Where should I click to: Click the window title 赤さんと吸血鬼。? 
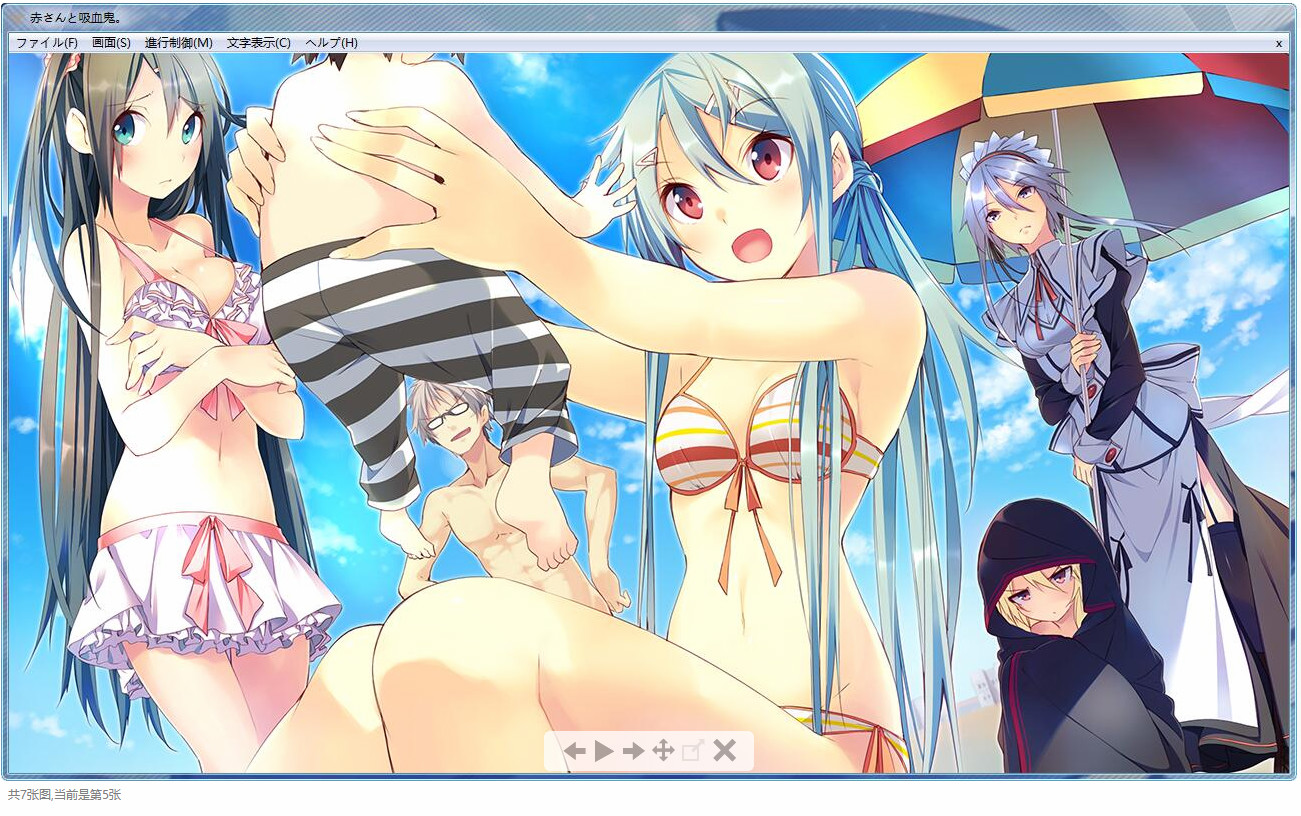tap(77, 18)
